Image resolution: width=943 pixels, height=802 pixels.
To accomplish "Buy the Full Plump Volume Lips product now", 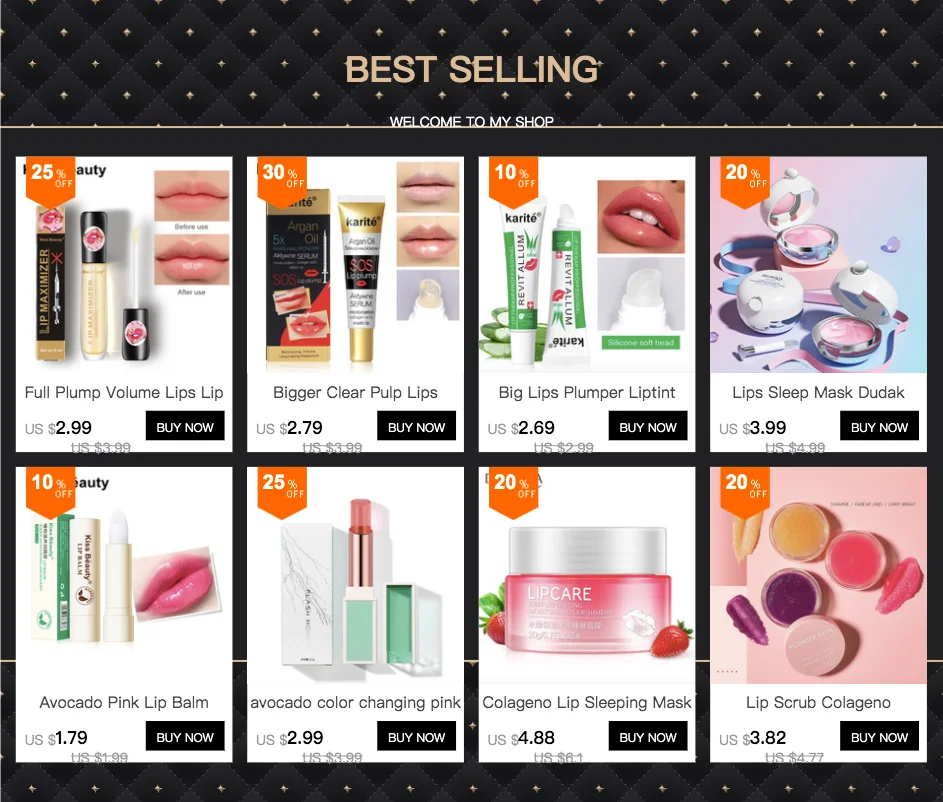I will pos(185,426).
